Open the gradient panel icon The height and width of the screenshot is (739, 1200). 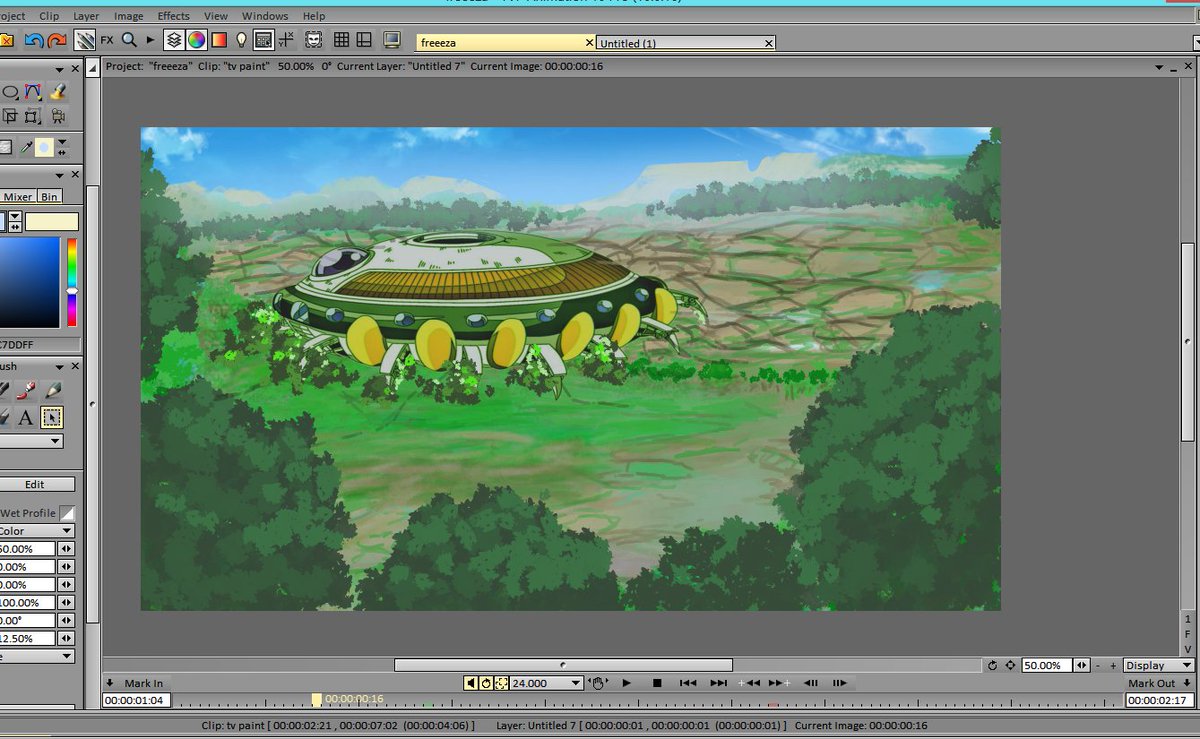[218, 40]
